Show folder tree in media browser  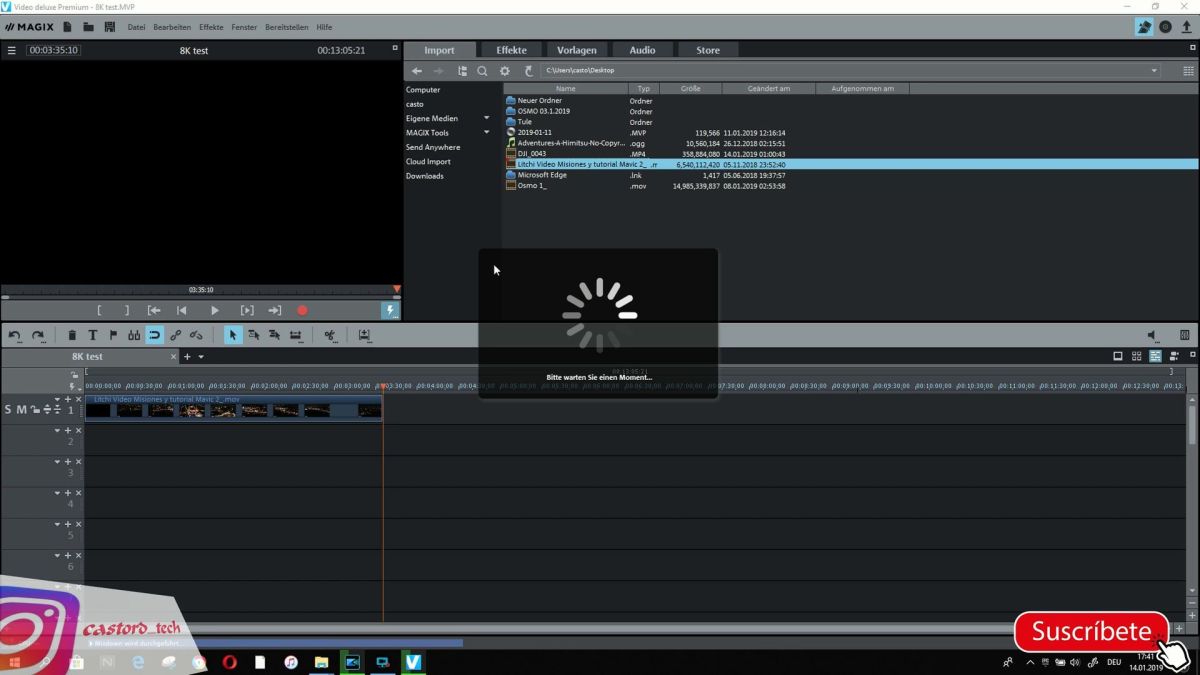462,71
